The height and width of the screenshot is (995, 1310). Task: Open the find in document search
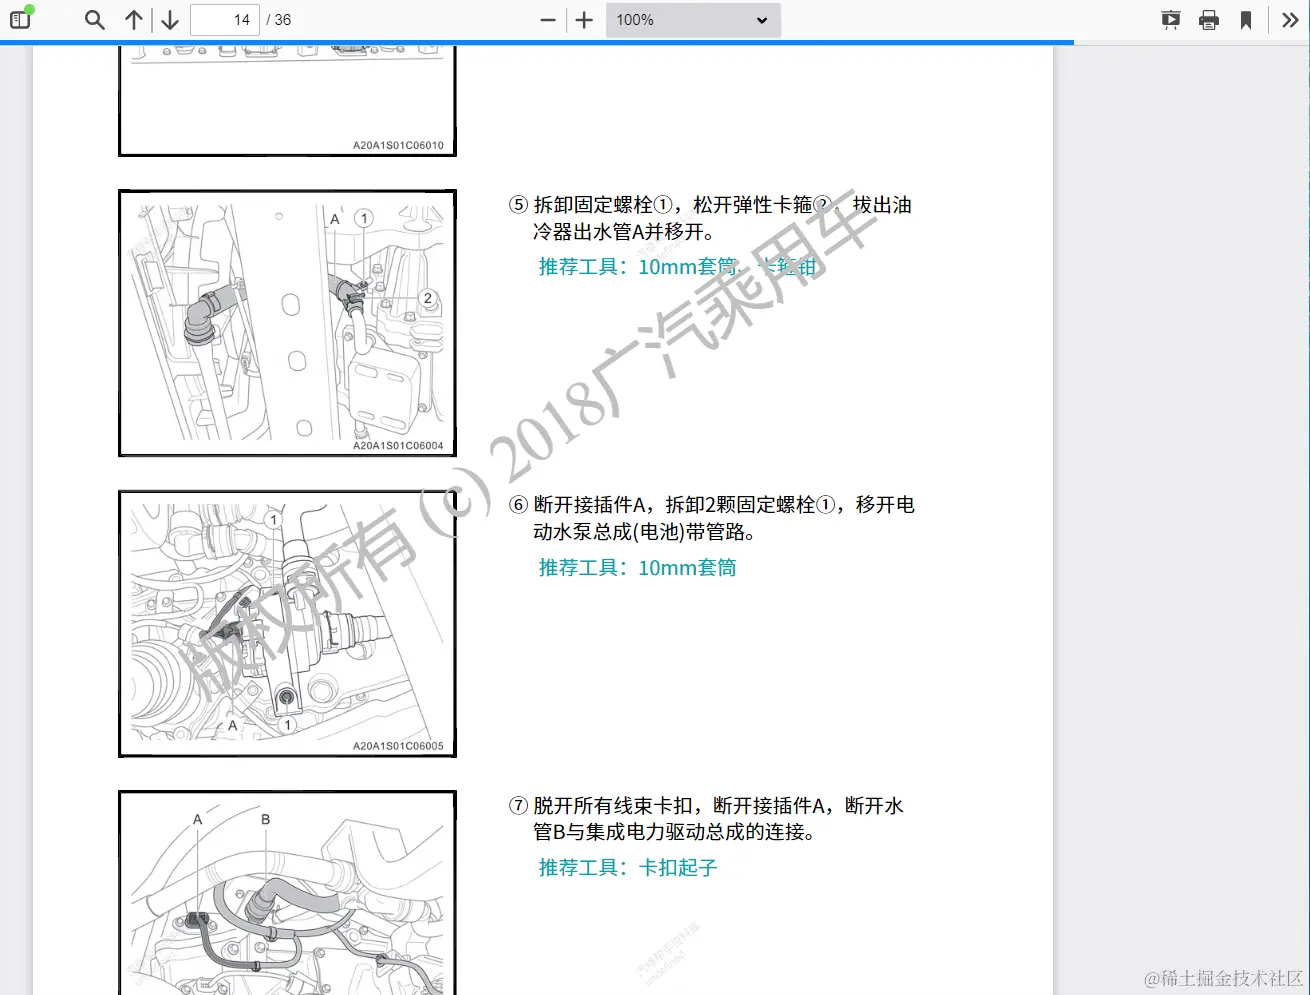point(95,19)
